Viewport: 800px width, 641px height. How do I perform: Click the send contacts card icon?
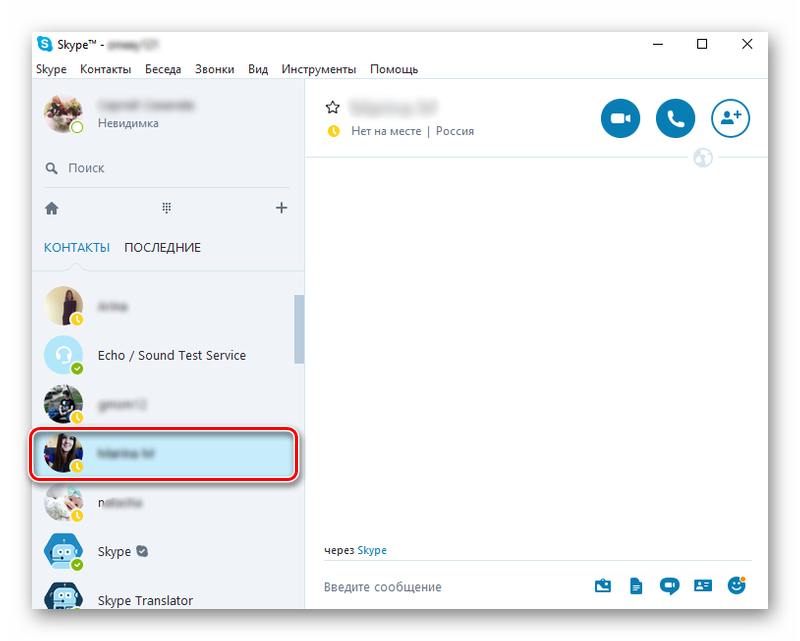pyautogui.click(x=703, y=586)
